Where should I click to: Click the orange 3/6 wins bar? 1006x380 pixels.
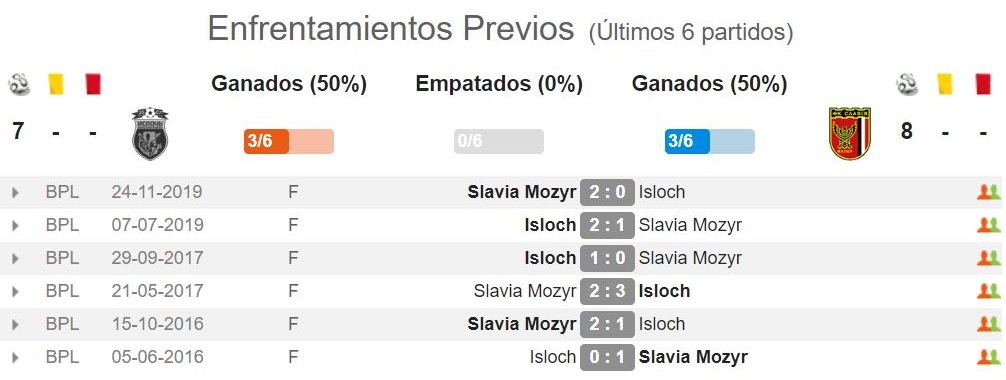pyautogui.click(x=289, y=141)
